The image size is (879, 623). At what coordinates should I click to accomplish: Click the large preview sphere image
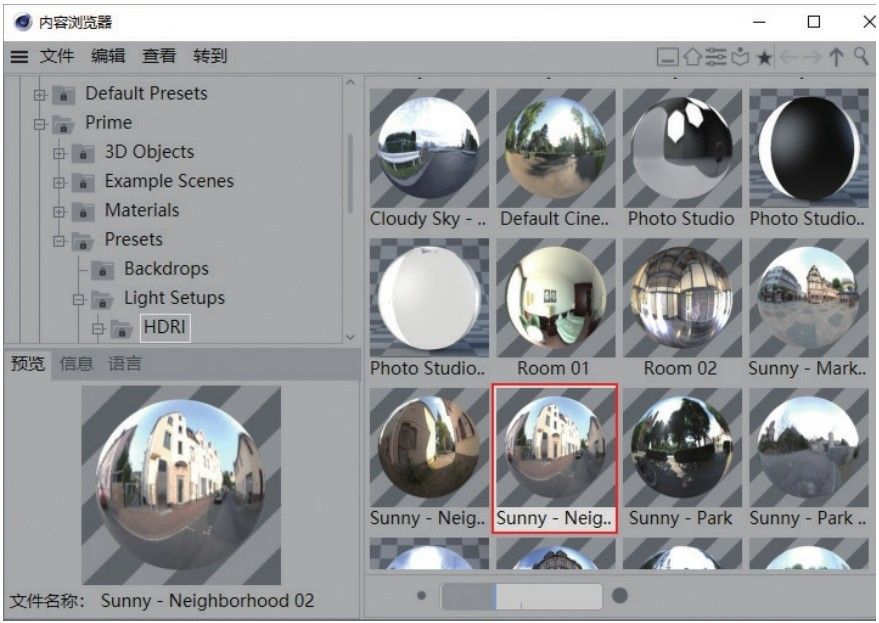[x=181, y=485]
